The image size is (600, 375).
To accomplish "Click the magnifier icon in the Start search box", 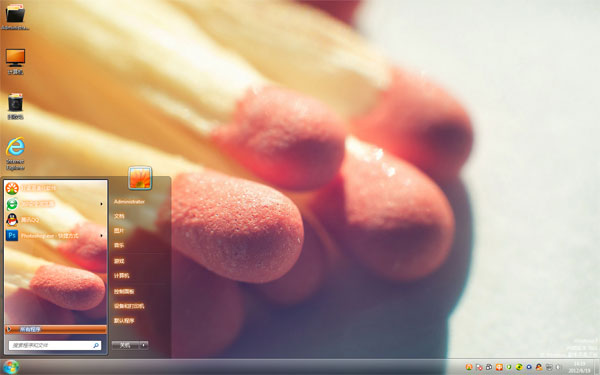I will click(x=96, y=345).
